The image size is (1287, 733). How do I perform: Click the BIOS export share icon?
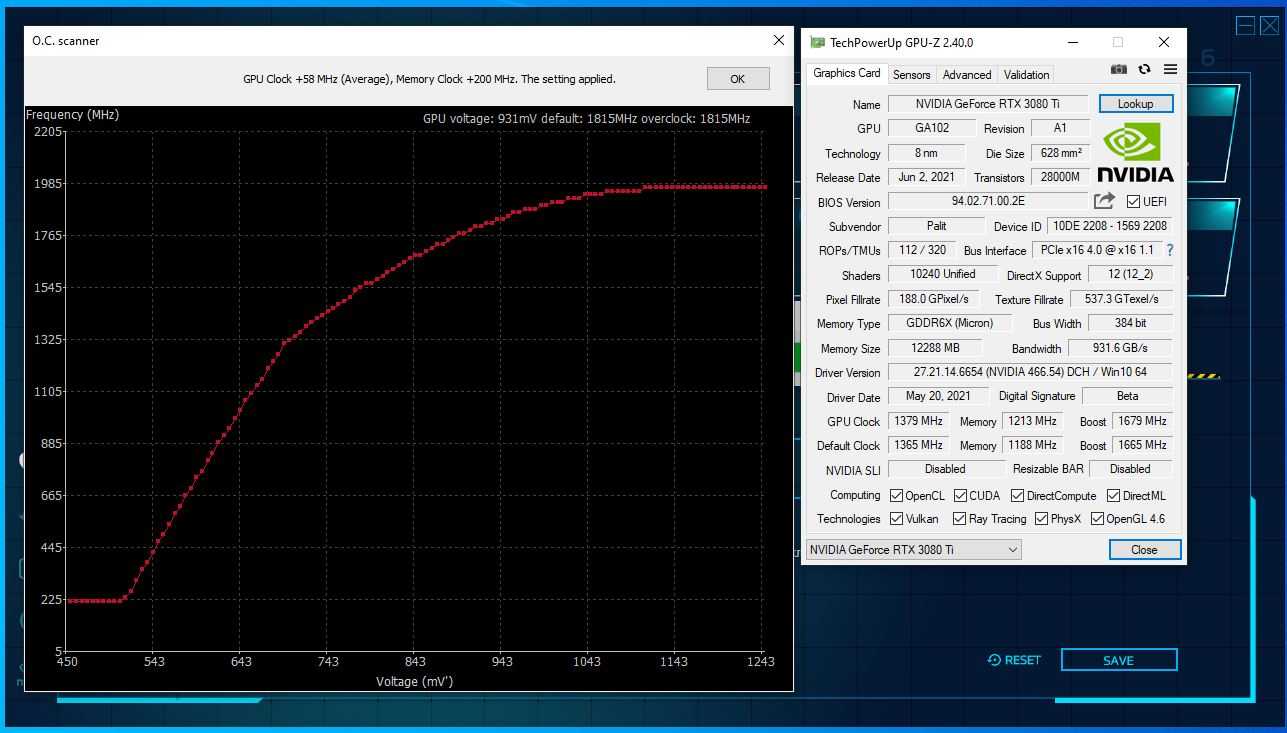point(1104,201)
